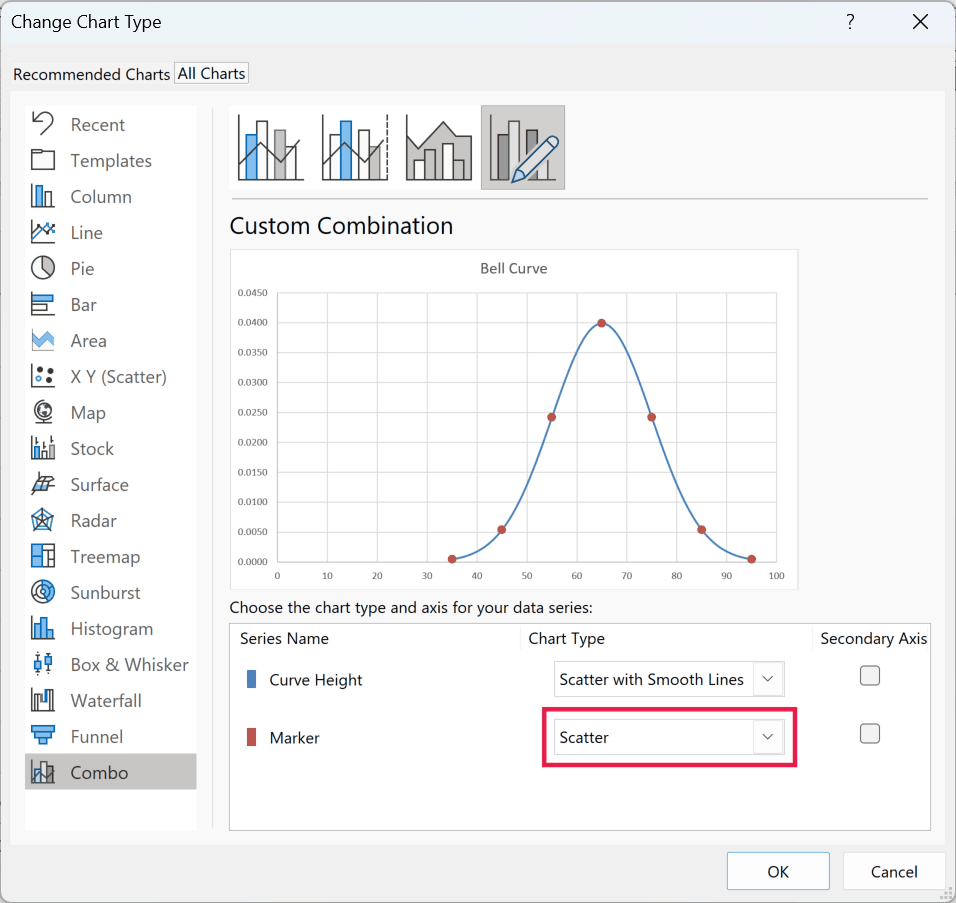Viewport: 956px width, 903px height.
Task: Click the Sunburst label in chart list
Action: pos(105,593)
